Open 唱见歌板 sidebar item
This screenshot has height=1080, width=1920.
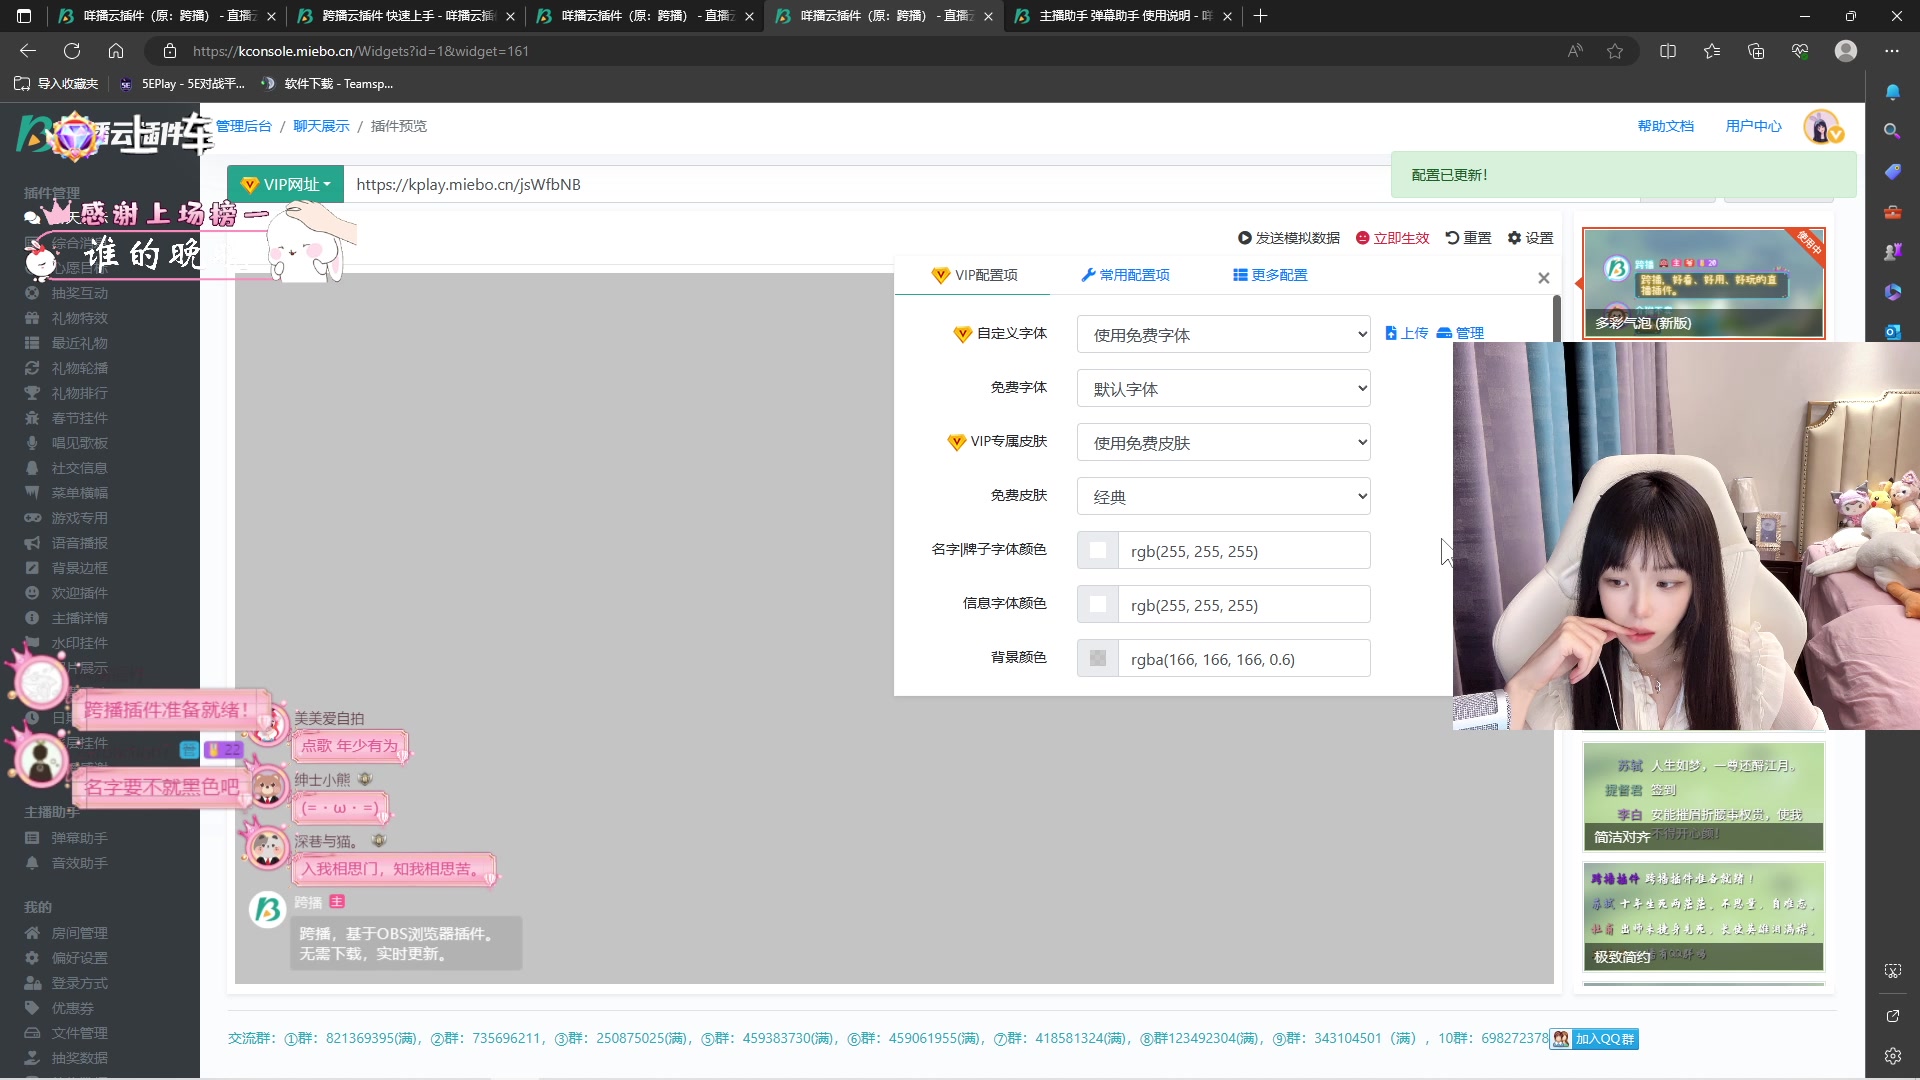point(80,443)
